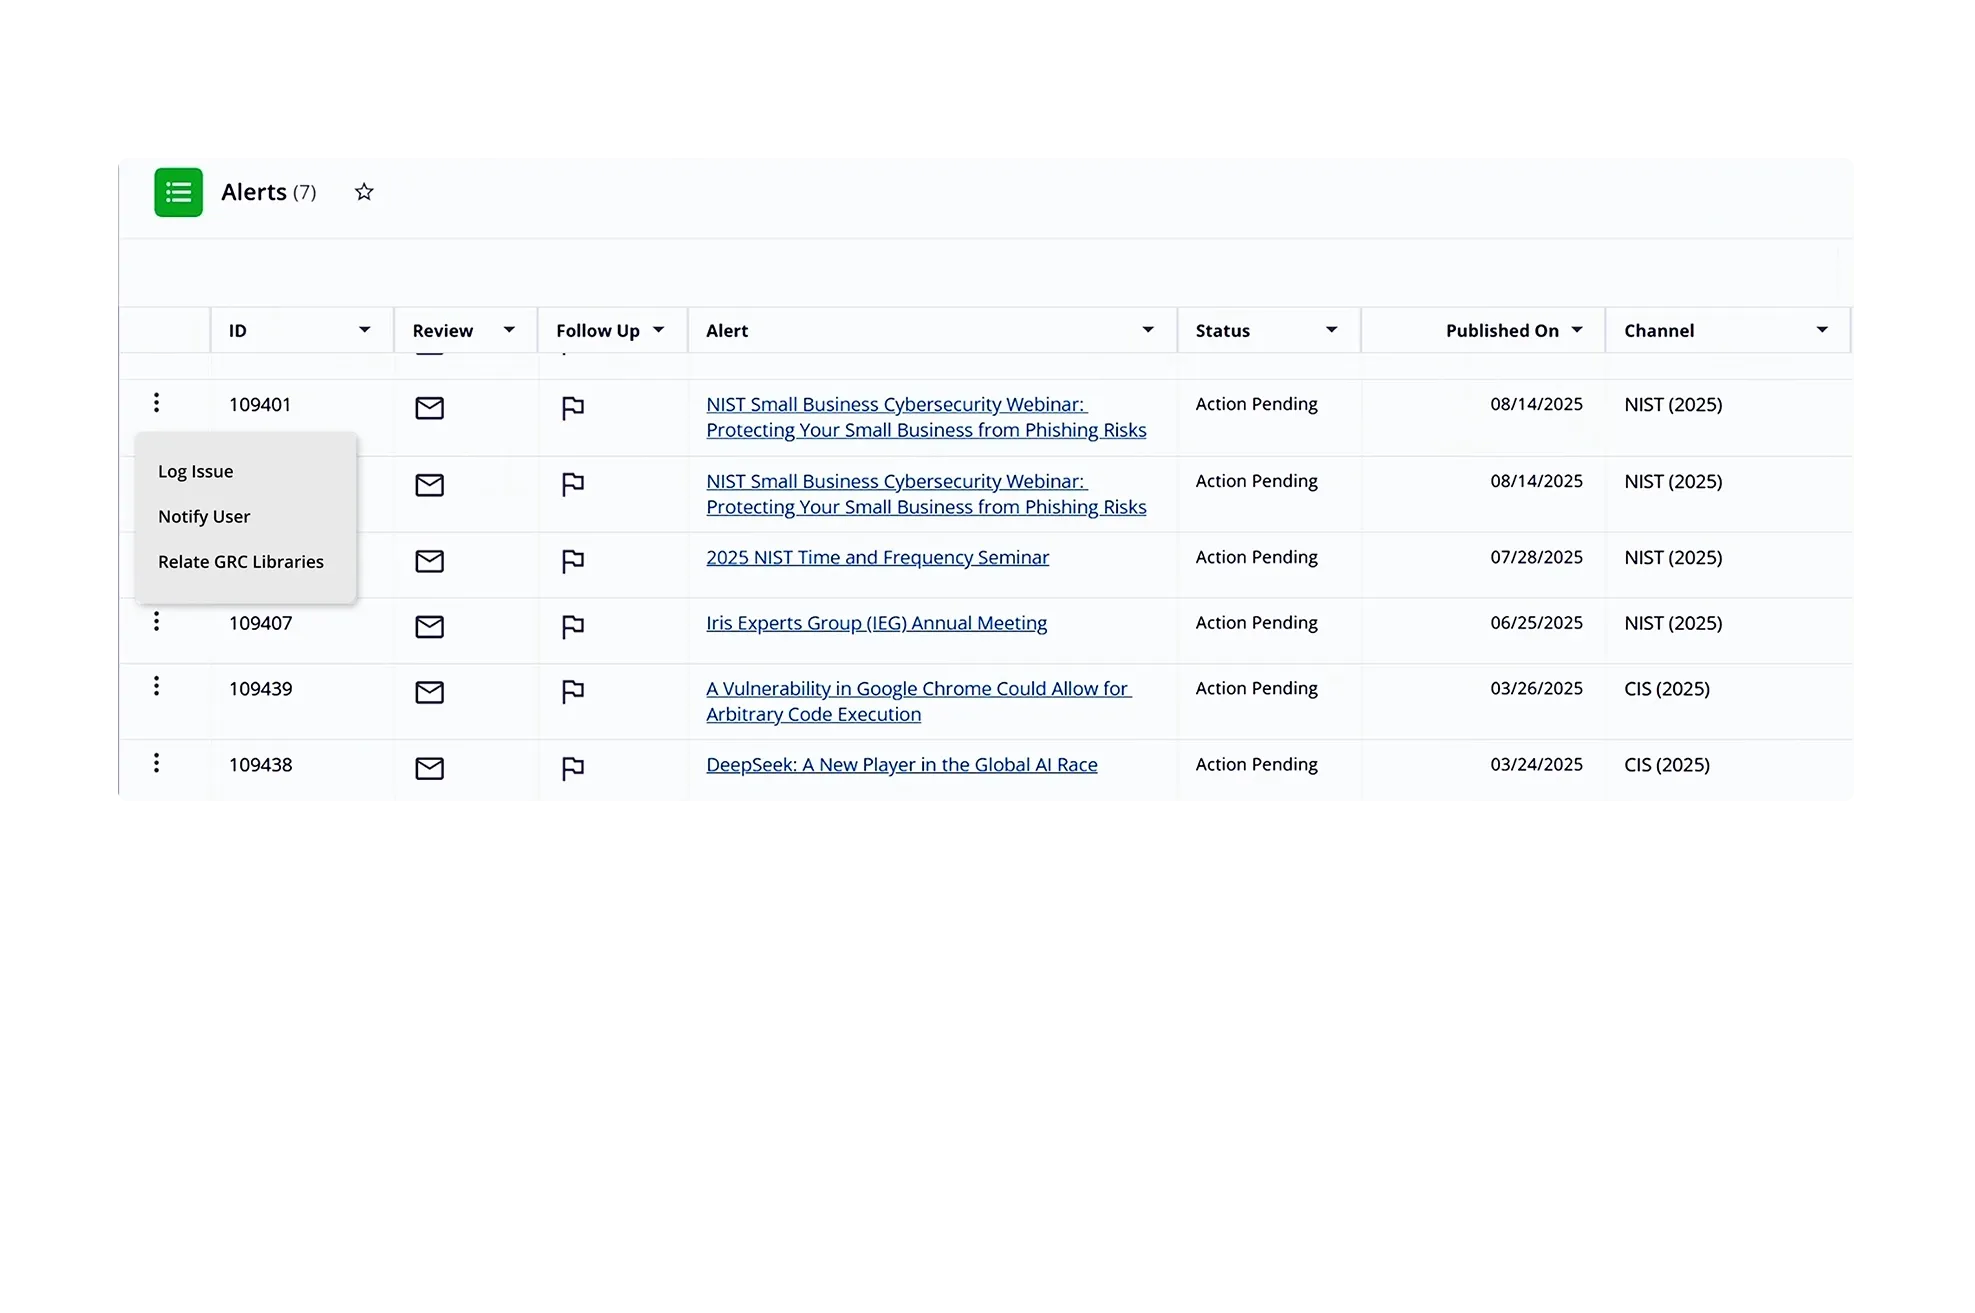Expand the Status column filter dropdown
The height and width of the screenshot is (1313, 1975).
1331,330
